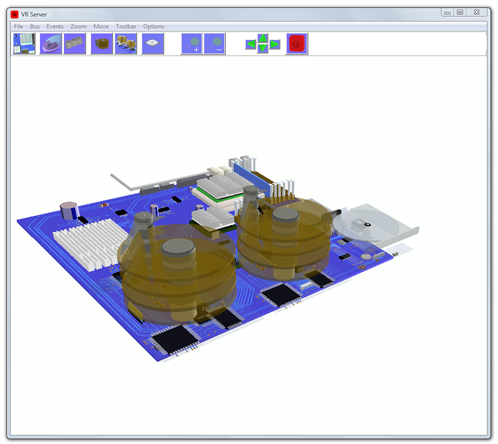
Task: Click the purple domed device toolbar icon
Action: [51, 43]
